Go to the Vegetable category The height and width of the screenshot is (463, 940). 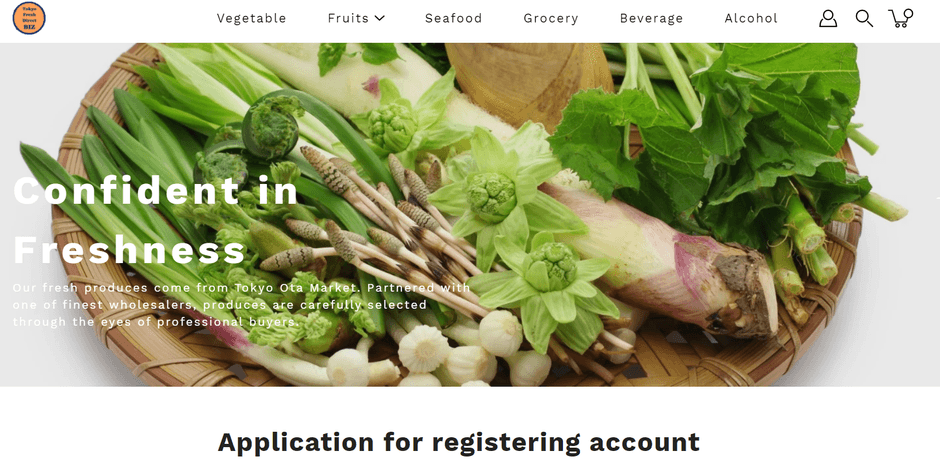pyautogui.click(x=251, y=19)
